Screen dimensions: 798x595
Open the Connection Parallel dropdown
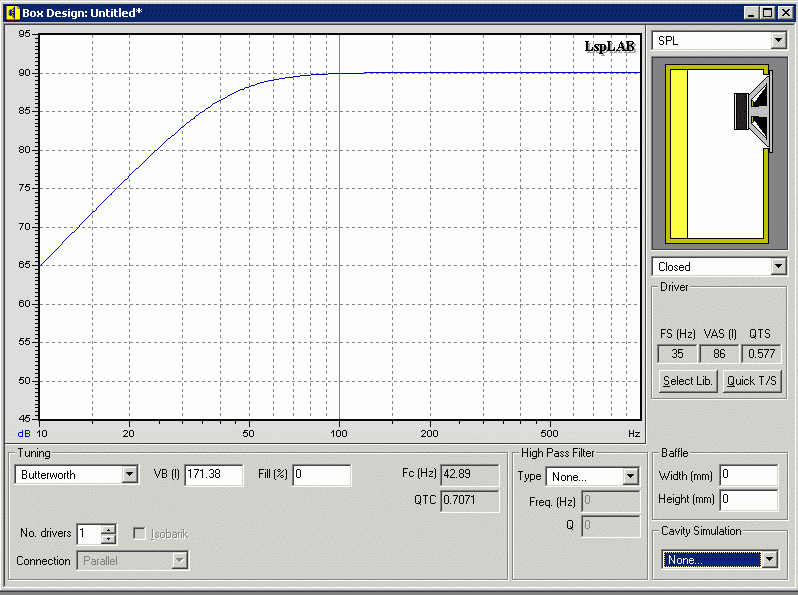(x=179, y=561)
